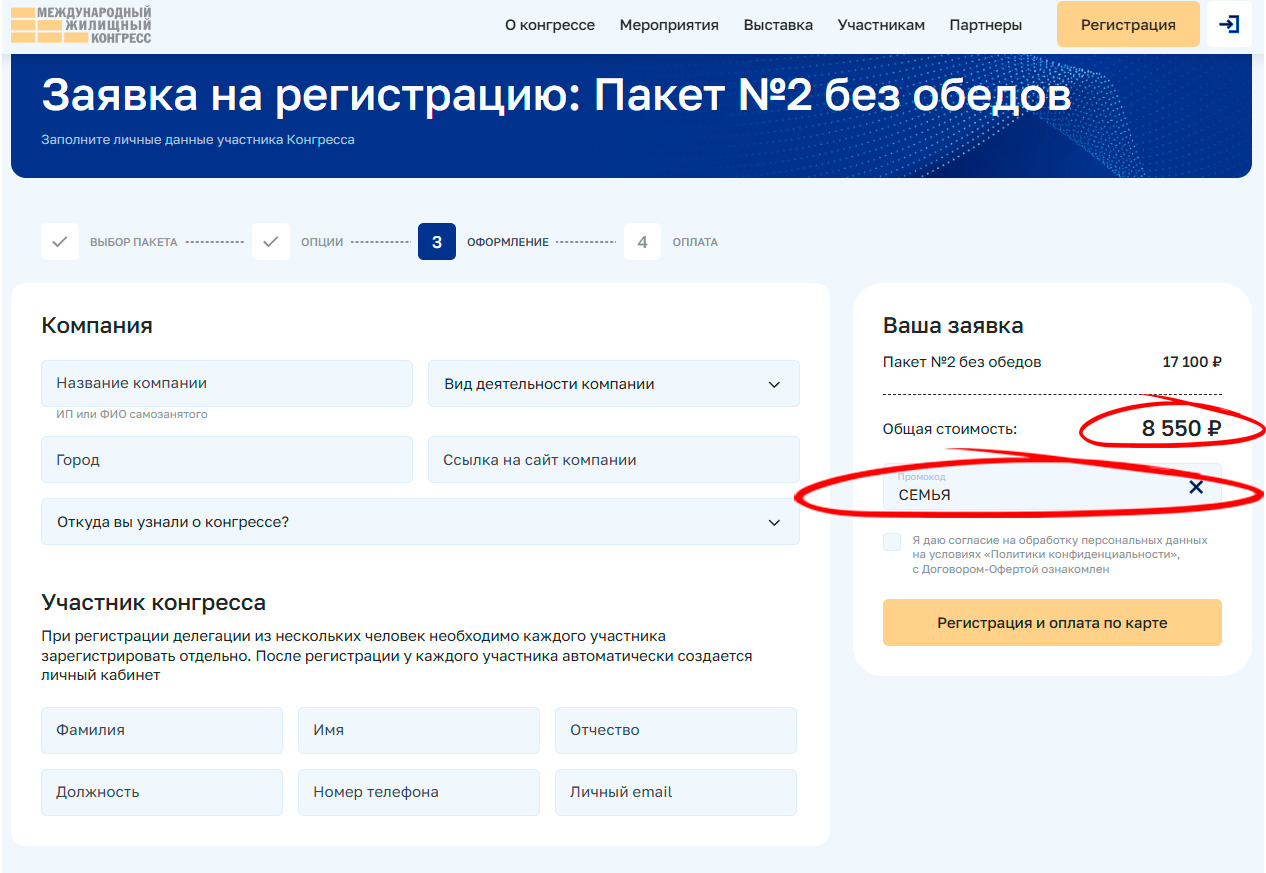Tick the personal data consent checkbox

pos(892,542)
